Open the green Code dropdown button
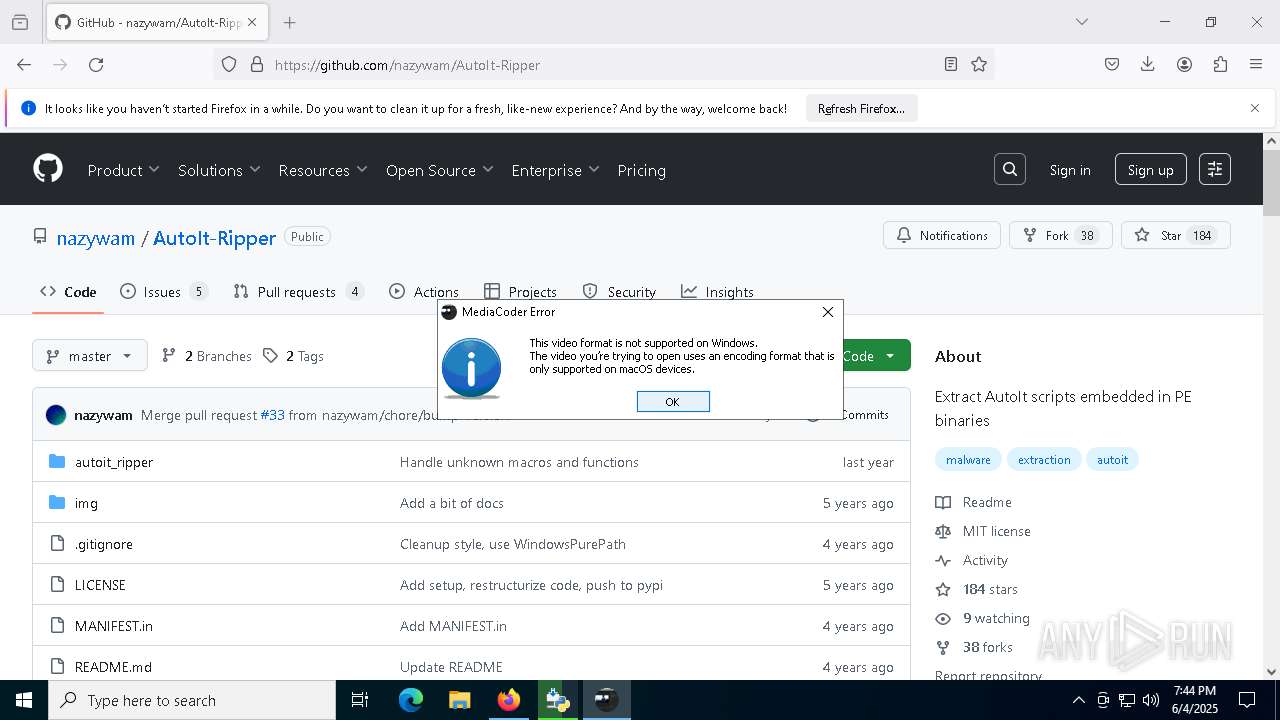 pos(875,356)
